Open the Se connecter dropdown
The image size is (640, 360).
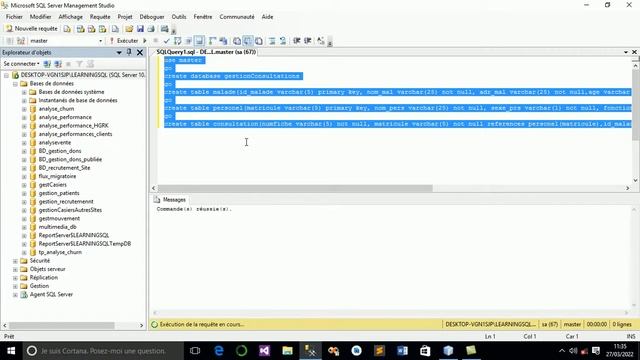click(x=21, y=64)
